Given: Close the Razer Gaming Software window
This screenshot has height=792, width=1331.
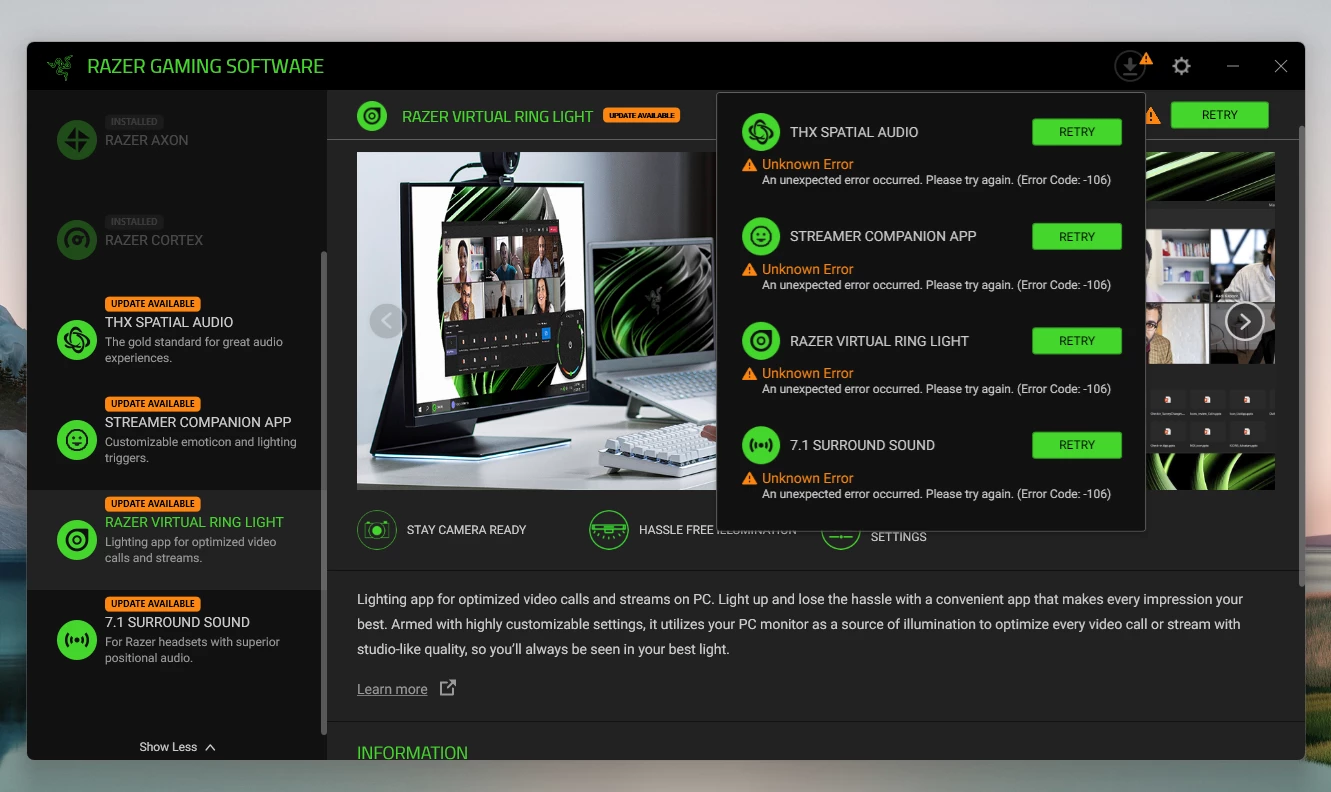Looking at the screenshot, I should 1281,66.
